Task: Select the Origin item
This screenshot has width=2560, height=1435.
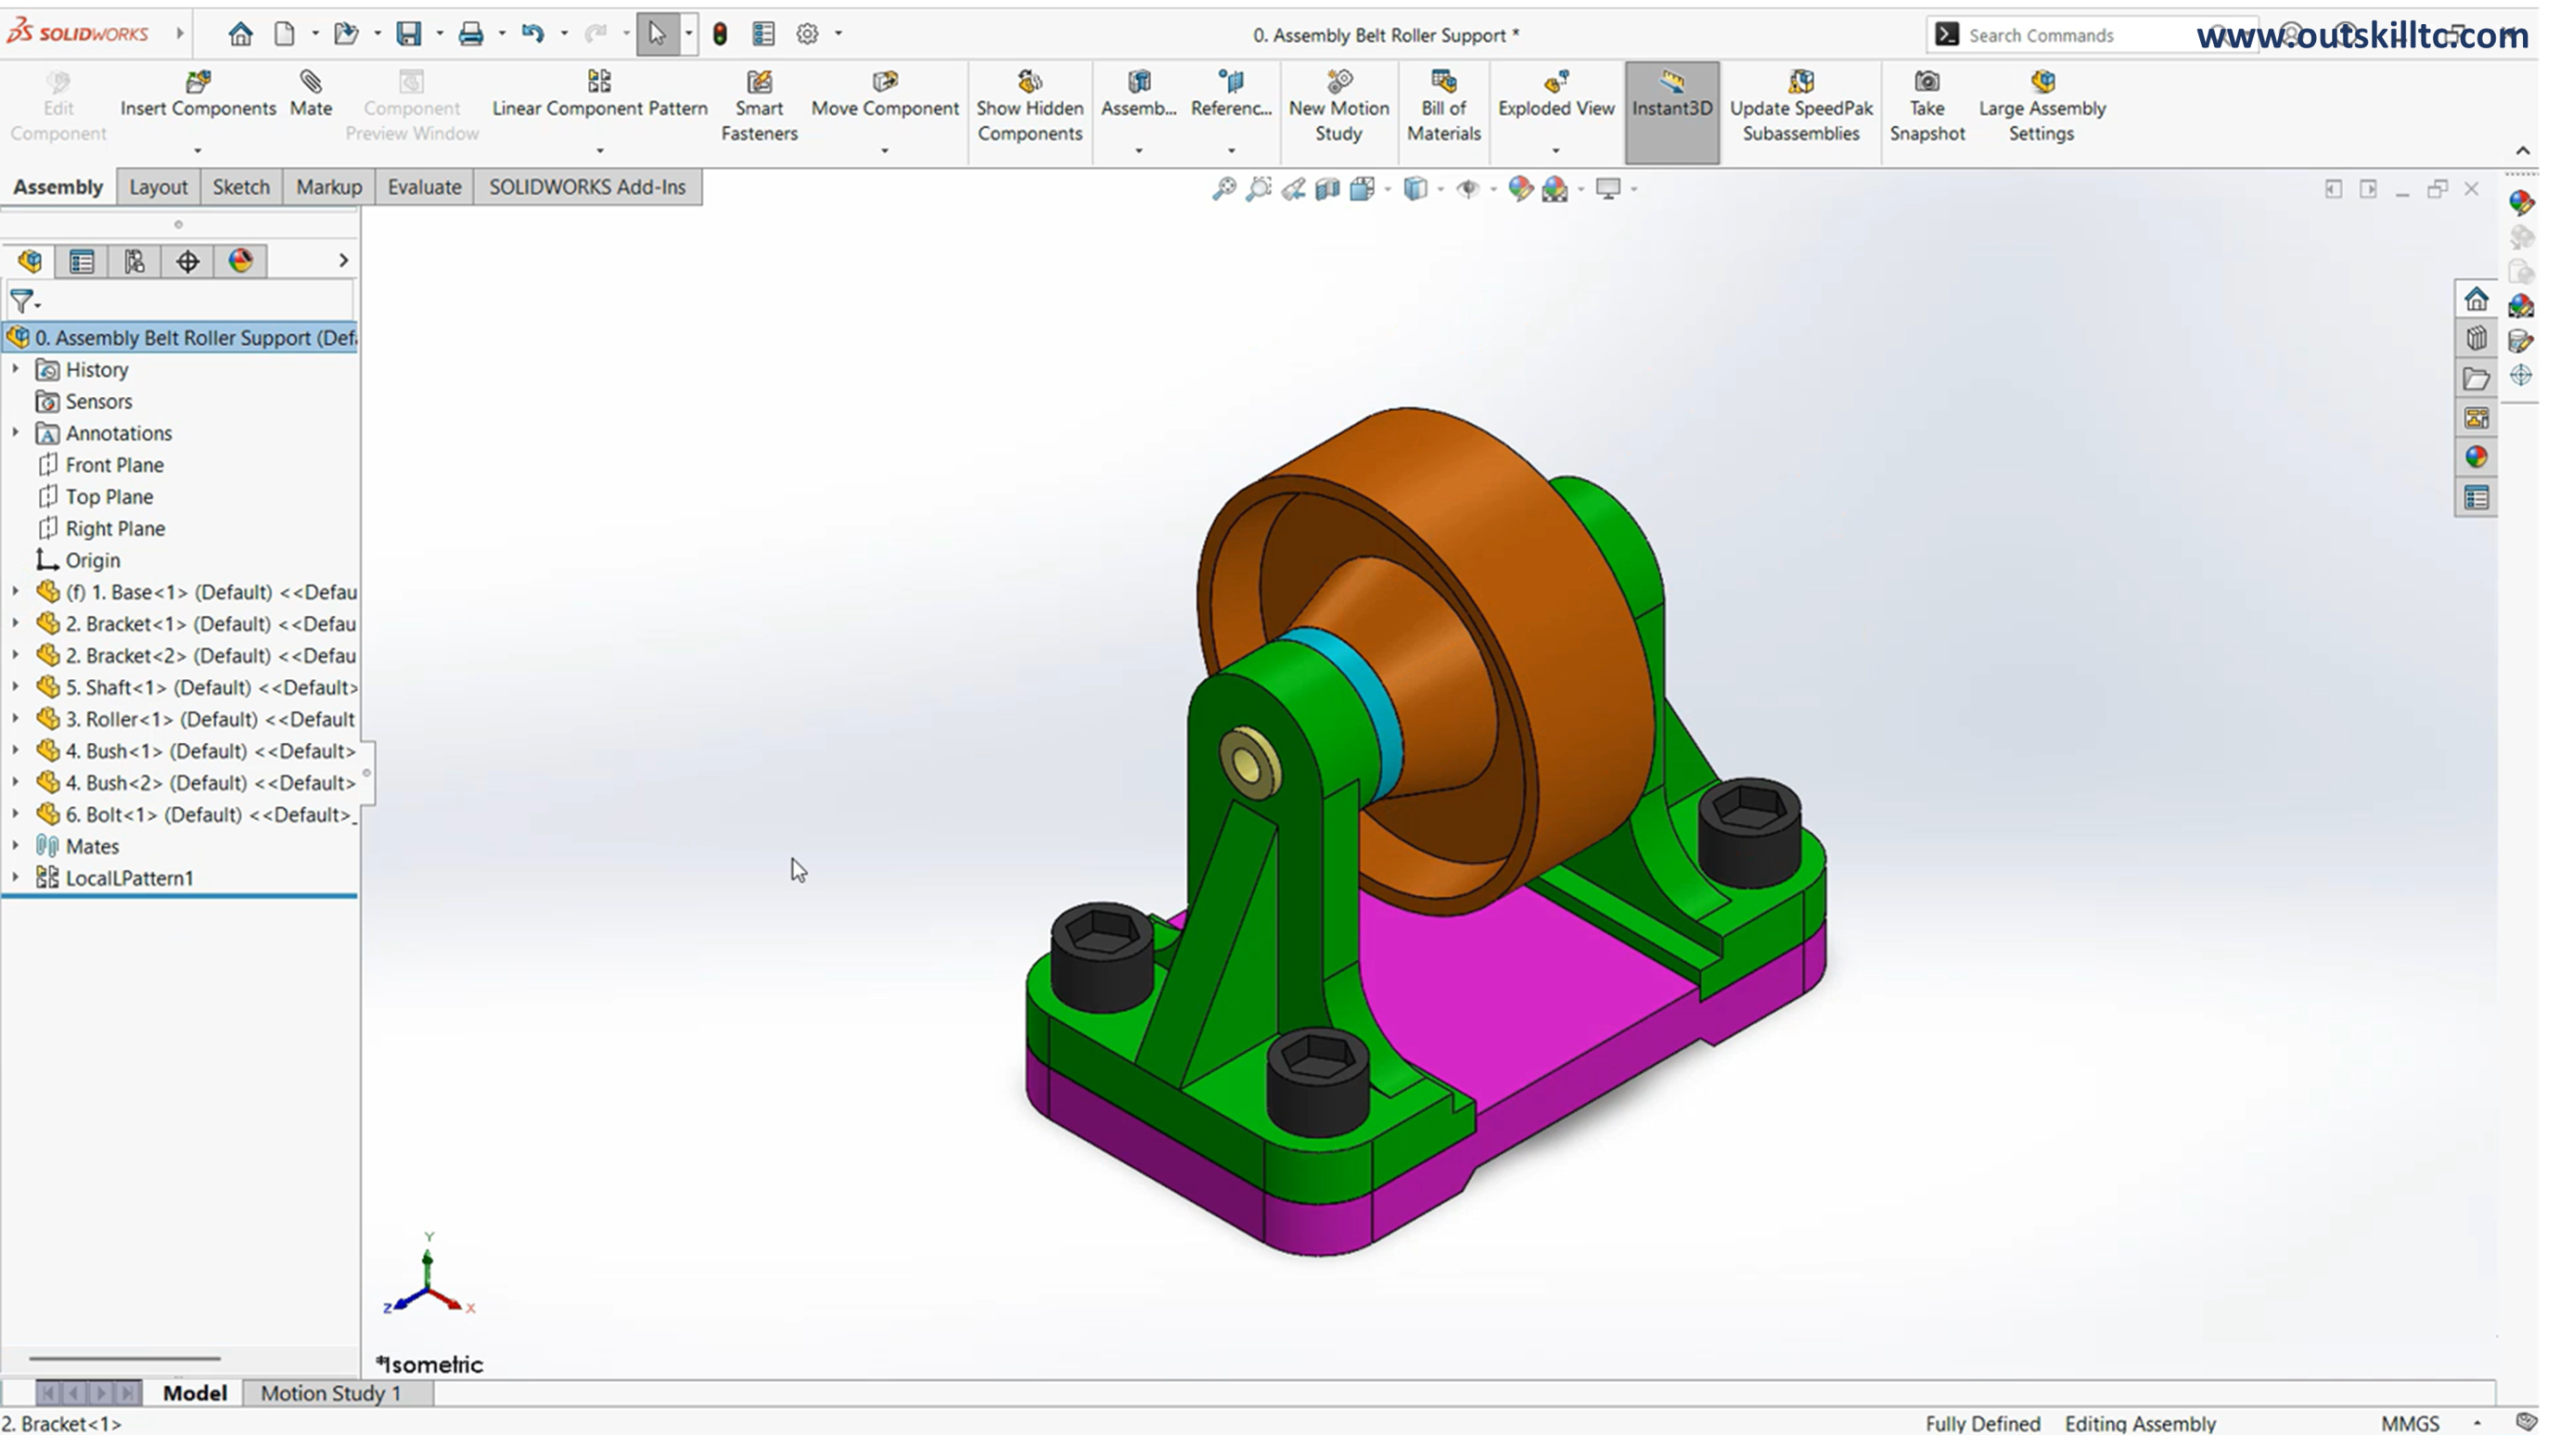Action: click(78, 561)
